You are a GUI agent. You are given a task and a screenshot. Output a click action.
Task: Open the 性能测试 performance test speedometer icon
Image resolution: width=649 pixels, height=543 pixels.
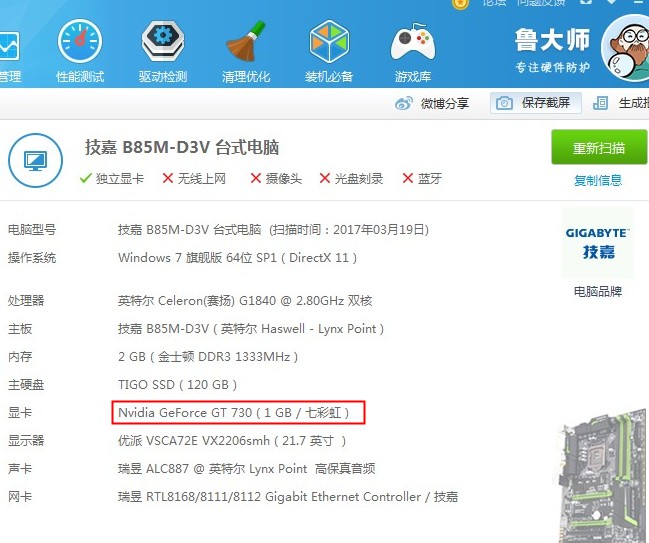pyautogui.click(x=80, y=41)
